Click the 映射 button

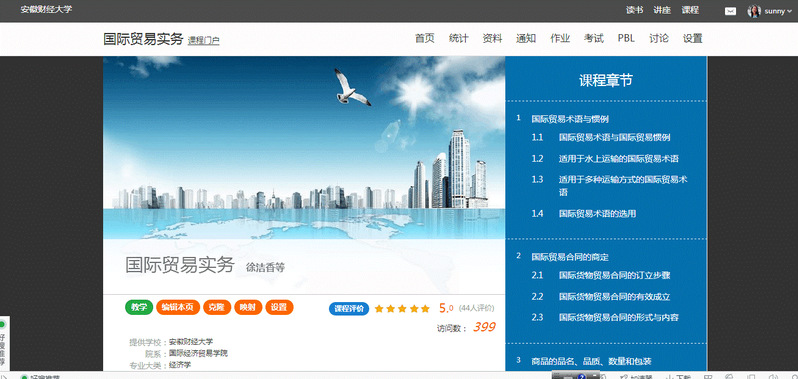pyautogui.click(x=248, y=307)
